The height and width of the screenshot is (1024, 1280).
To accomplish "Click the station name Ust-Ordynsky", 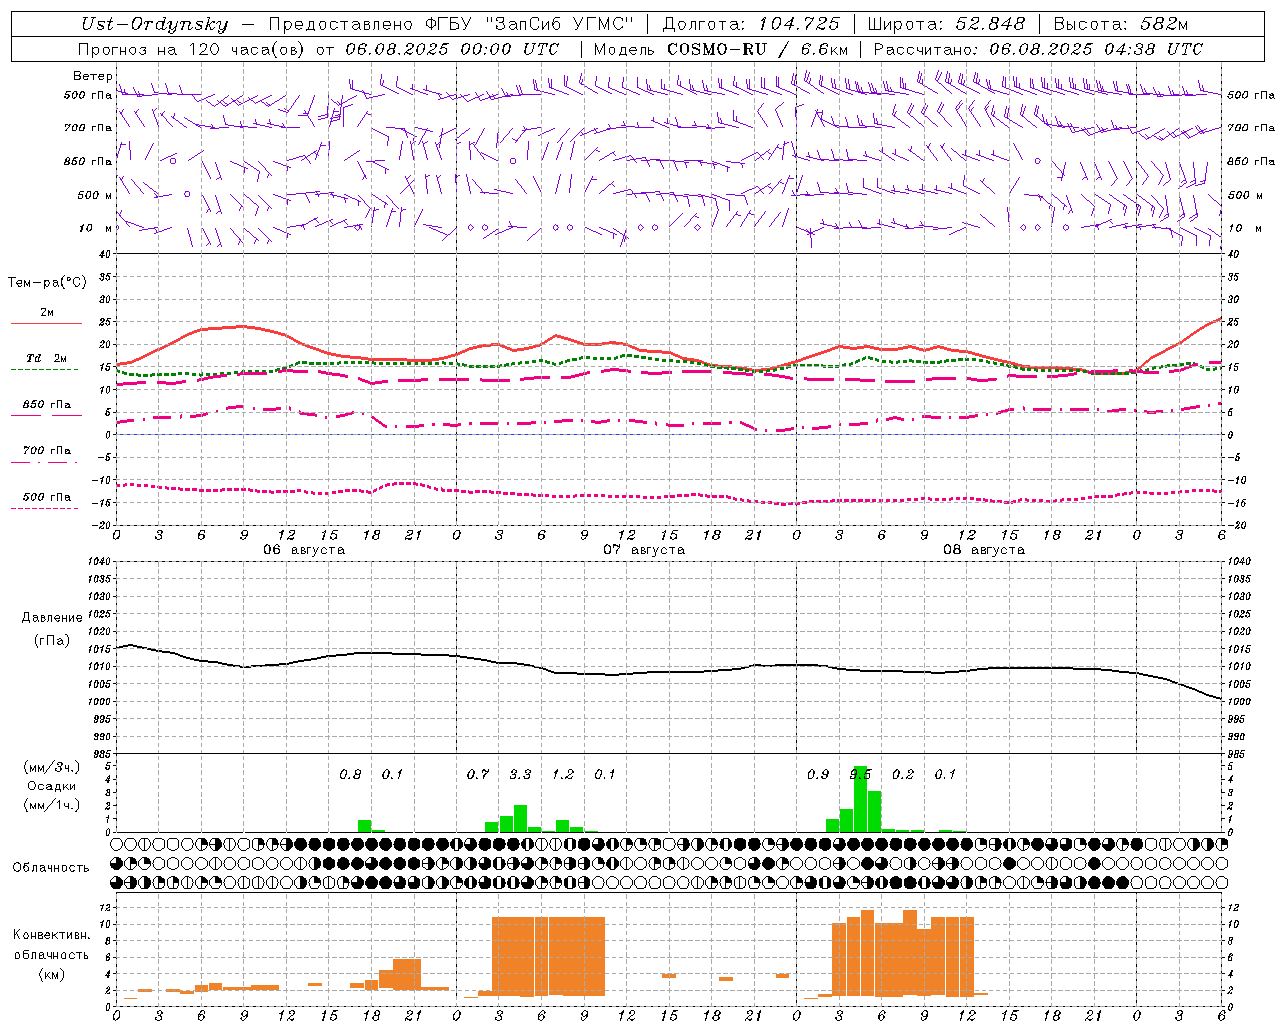I will click(x=155, y=24).
